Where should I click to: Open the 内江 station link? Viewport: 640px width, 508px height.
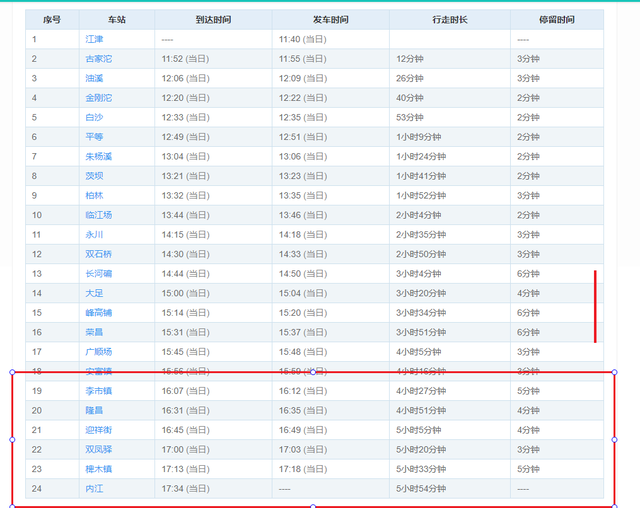tap(94, 489)
